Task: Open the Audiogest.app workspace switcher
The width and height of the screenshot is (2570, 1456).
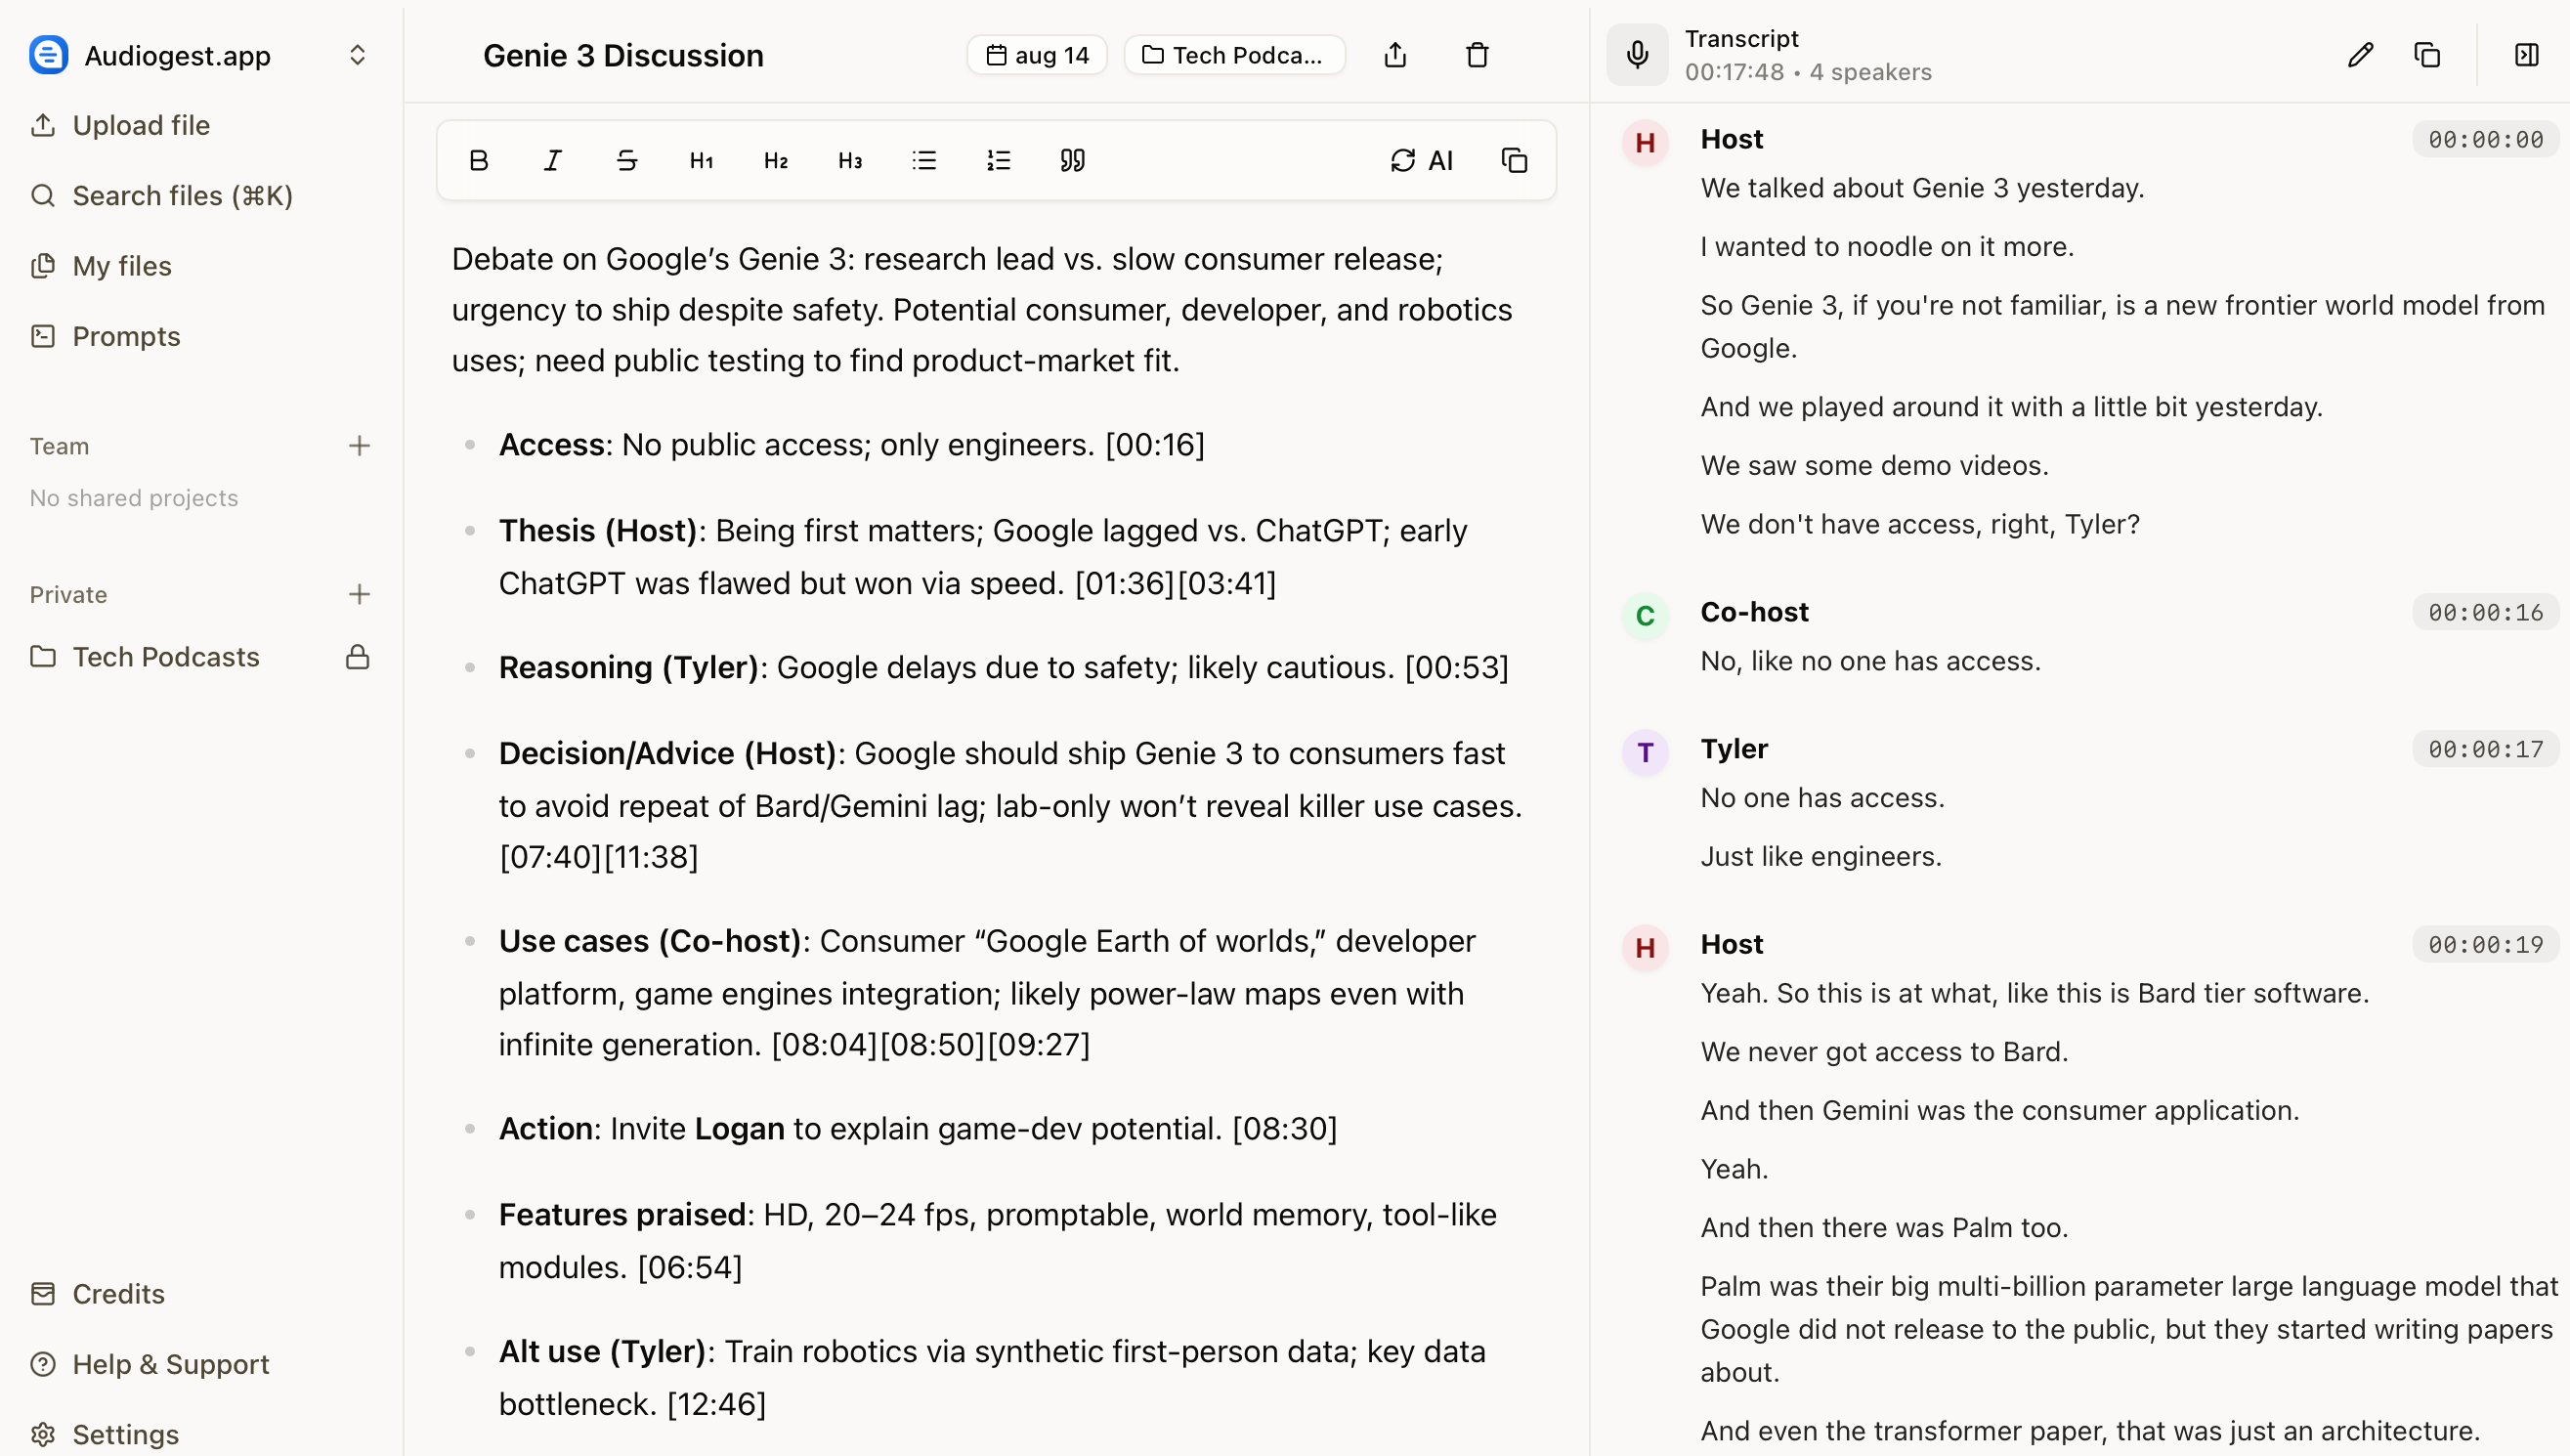Action: pos(357,55)
